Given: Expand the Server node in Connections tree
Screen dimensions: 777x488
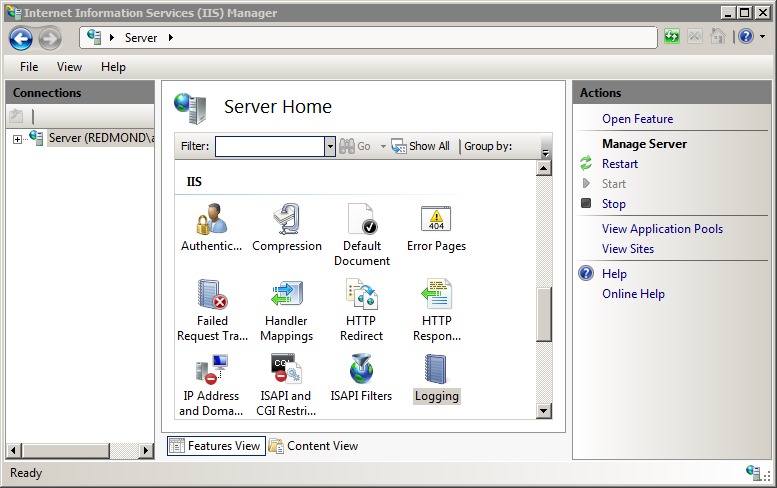Looking at the screenshot, I should (x=17, y=139).
